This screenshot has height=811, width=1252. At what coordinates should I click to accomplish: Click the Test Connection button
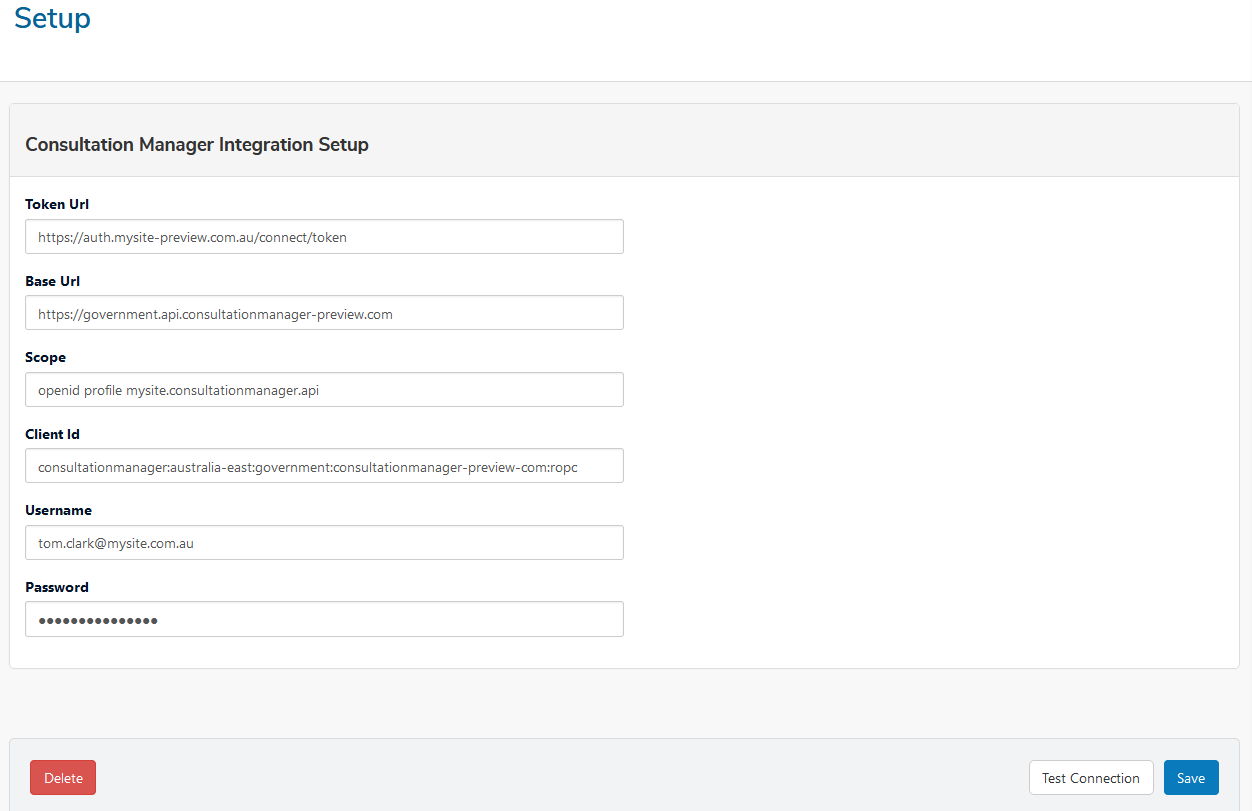[x=1091, y=778]
